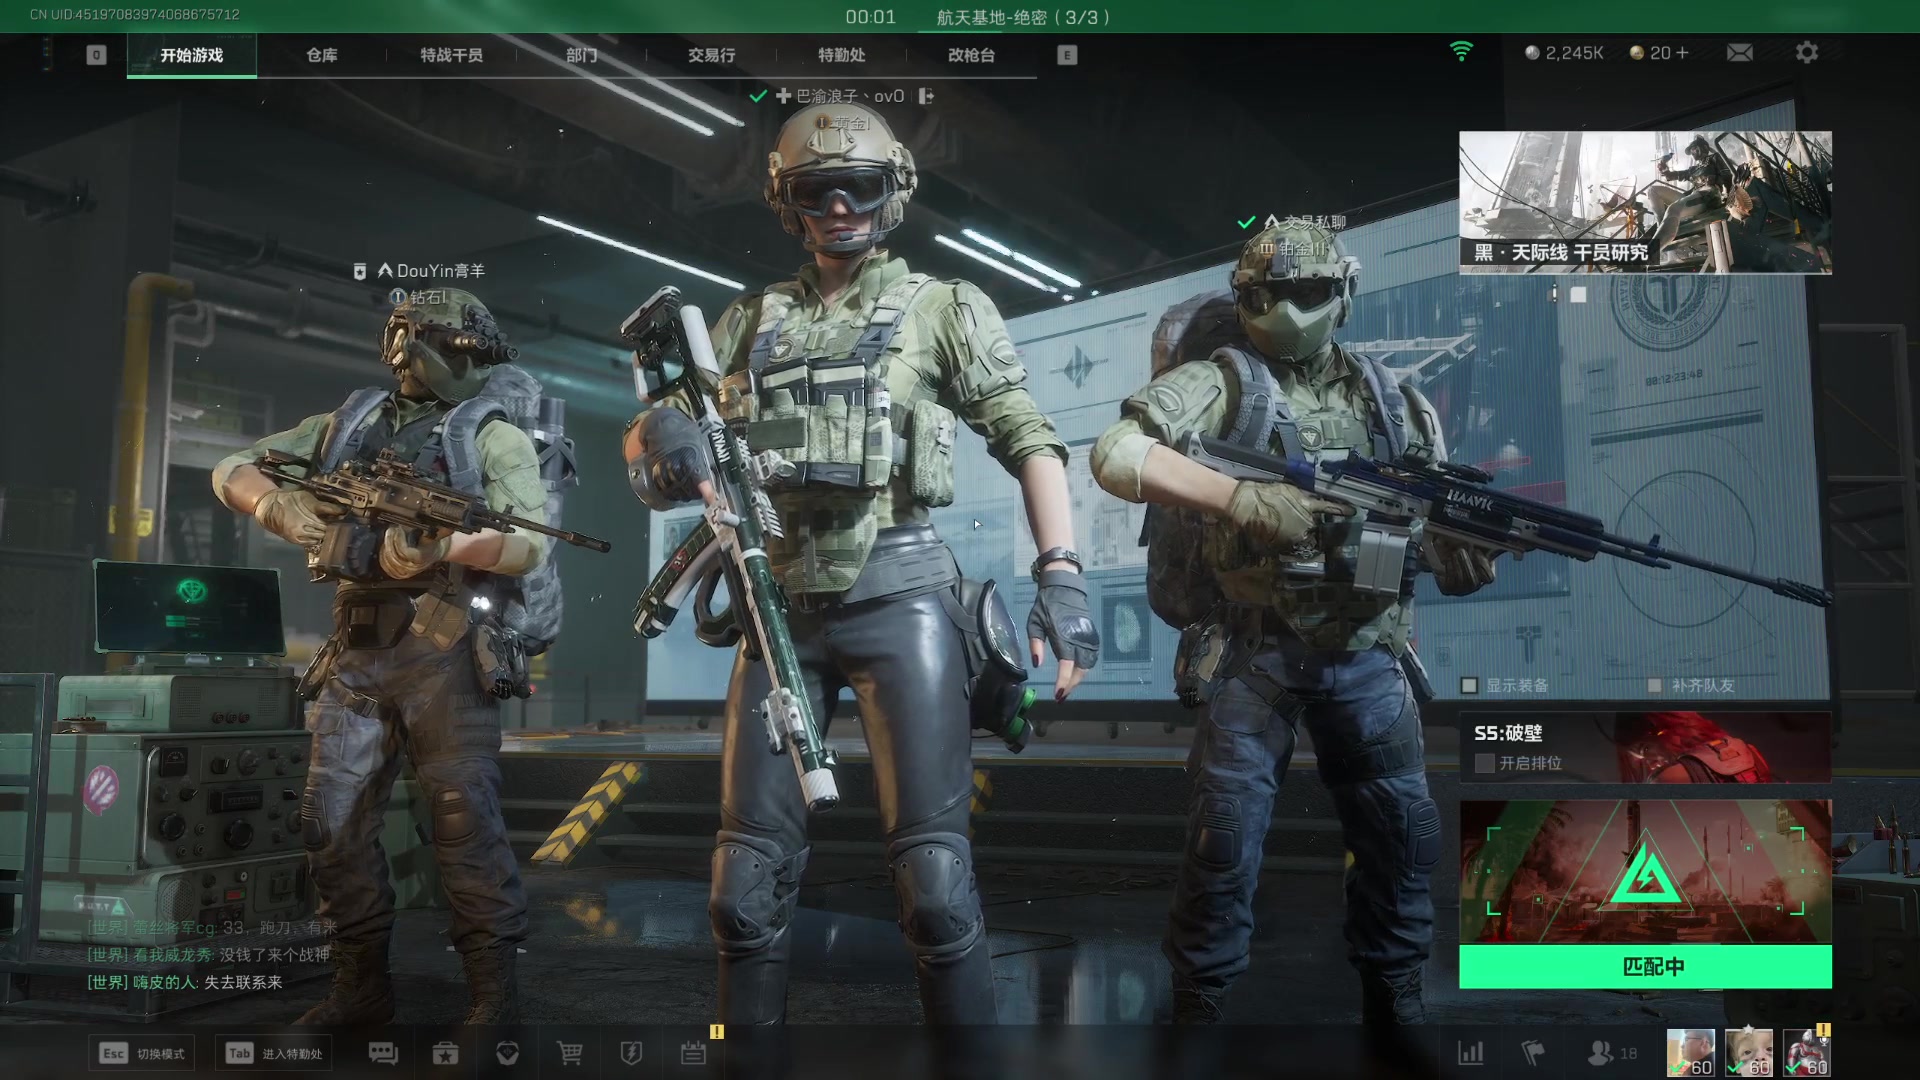Screen dimensions: 1920x1080
Task: Open the bar chart statistics icon
Action: pos(1471,1053)
